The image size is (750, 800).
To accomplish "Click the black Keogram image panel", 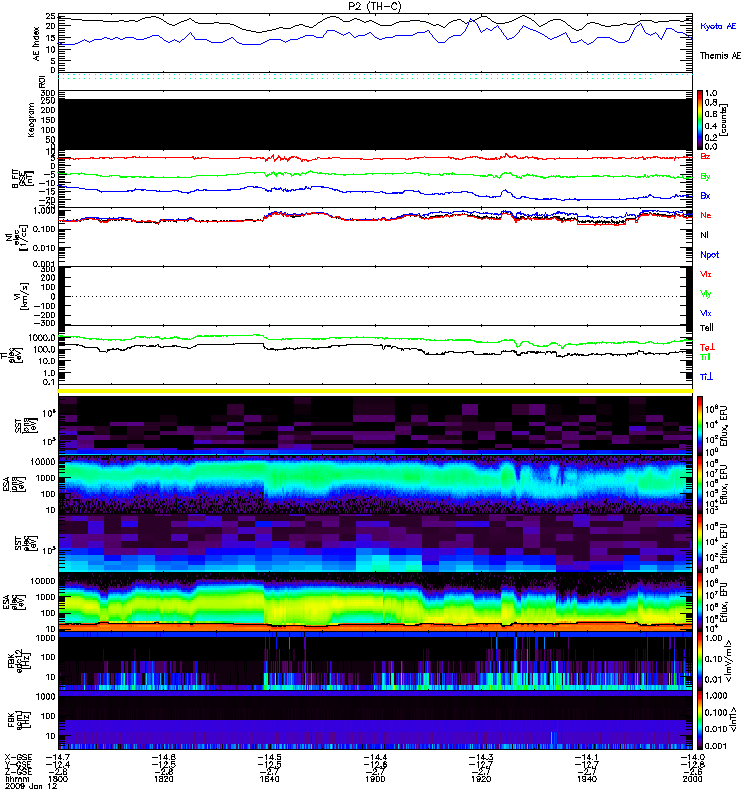I will 376,124.
